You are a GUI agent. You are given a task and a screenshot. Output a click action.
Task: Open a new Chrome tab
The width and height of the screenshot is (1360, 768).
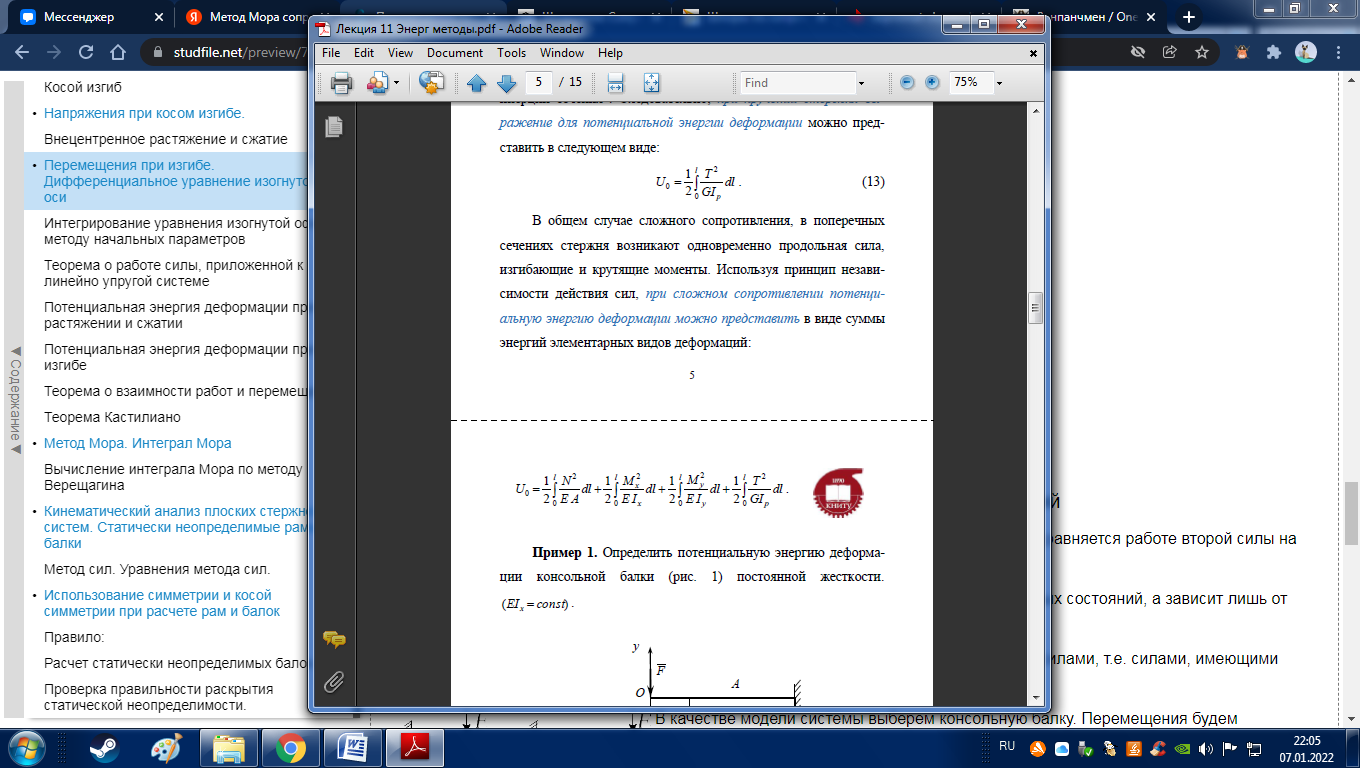[x=1189, y=18]
